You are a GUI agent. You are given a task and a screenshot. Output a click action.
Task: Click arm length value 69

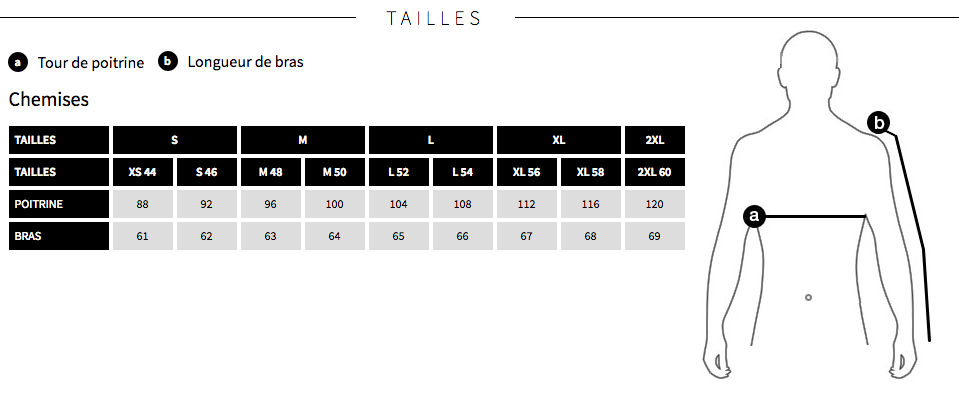coord(654,236)
